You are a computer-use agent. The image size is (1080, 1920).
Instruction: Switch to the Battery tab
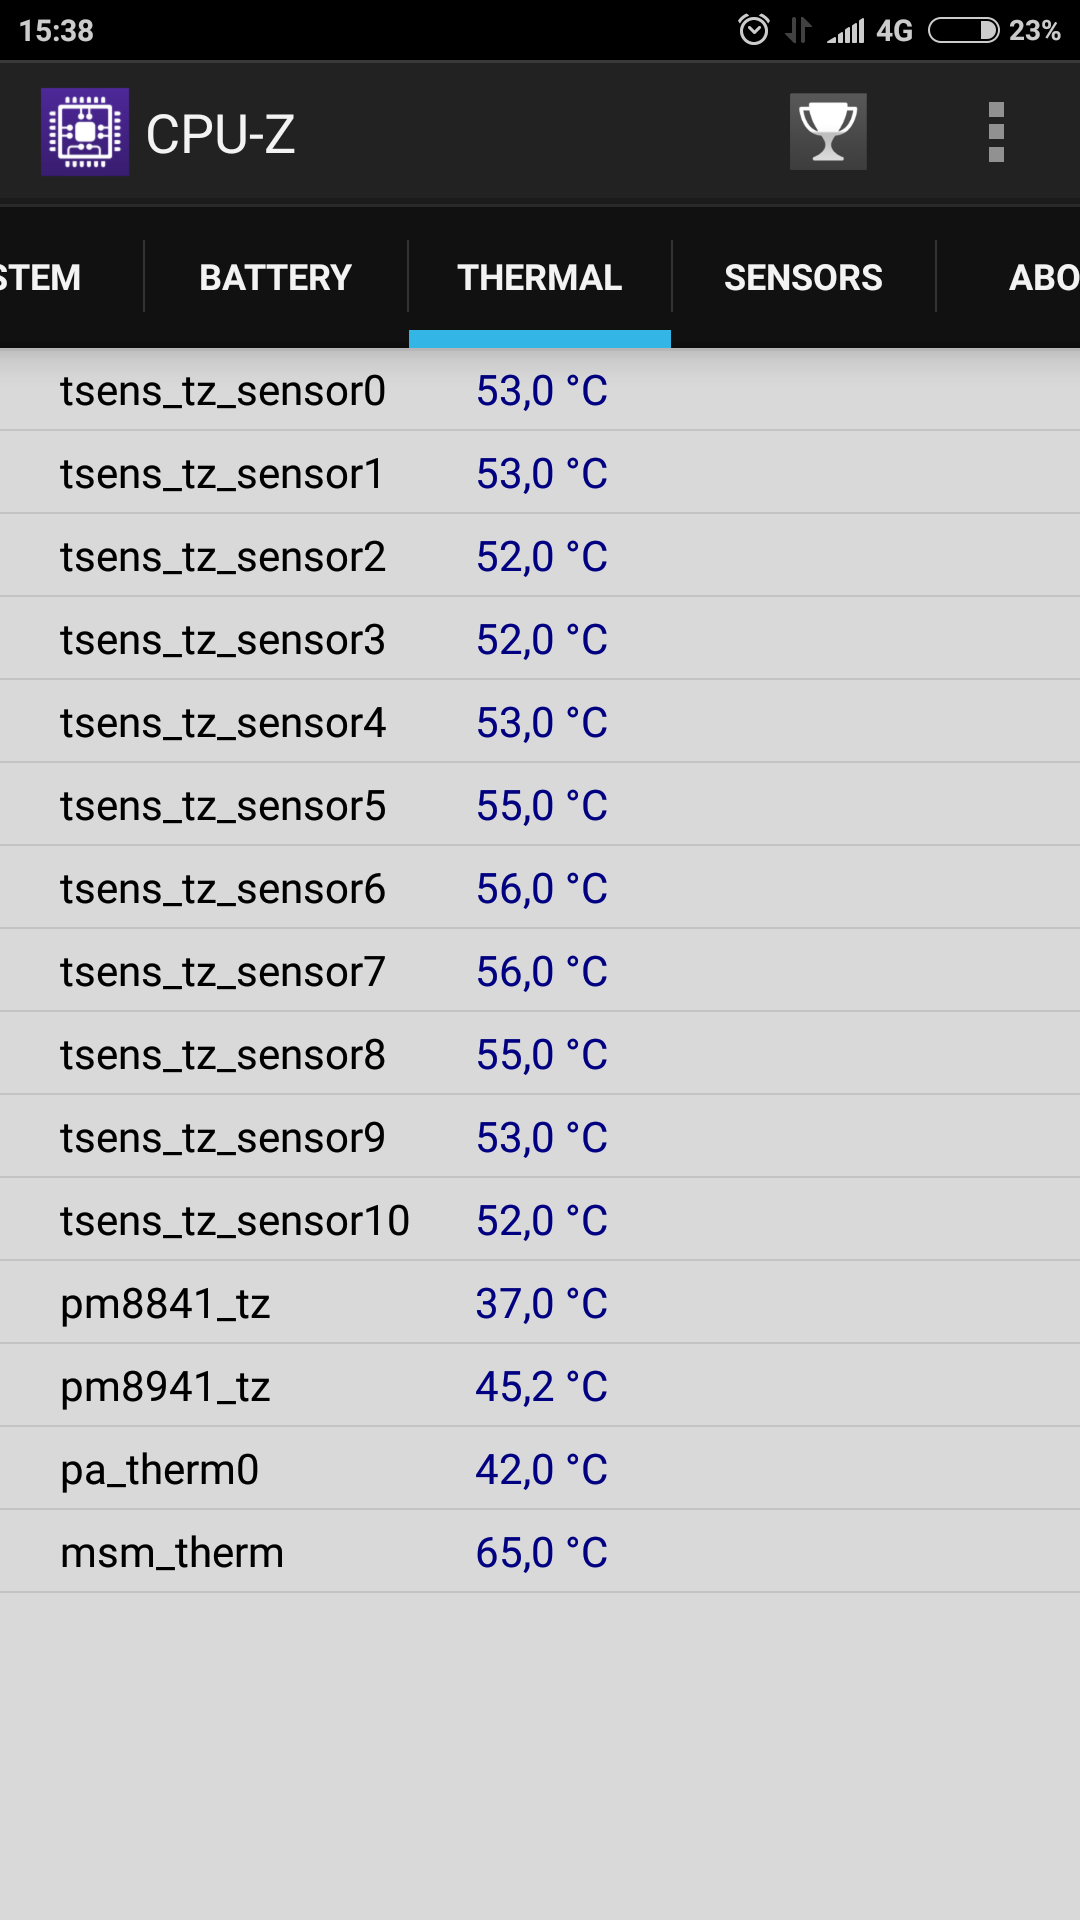click(276, 277)
